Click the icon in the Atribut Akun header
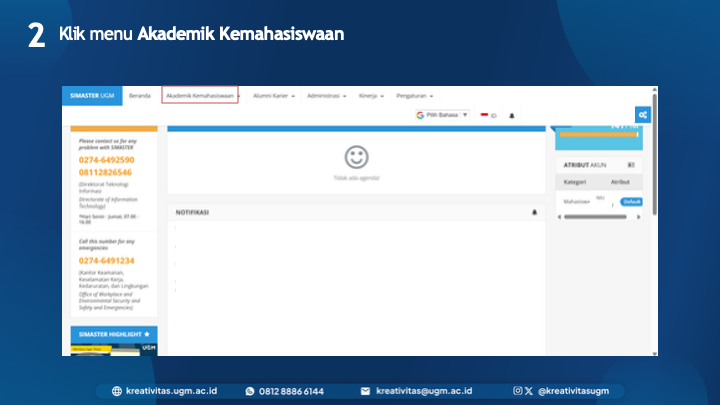This screenshot has height=405, width=720. (x=630, y=164)
